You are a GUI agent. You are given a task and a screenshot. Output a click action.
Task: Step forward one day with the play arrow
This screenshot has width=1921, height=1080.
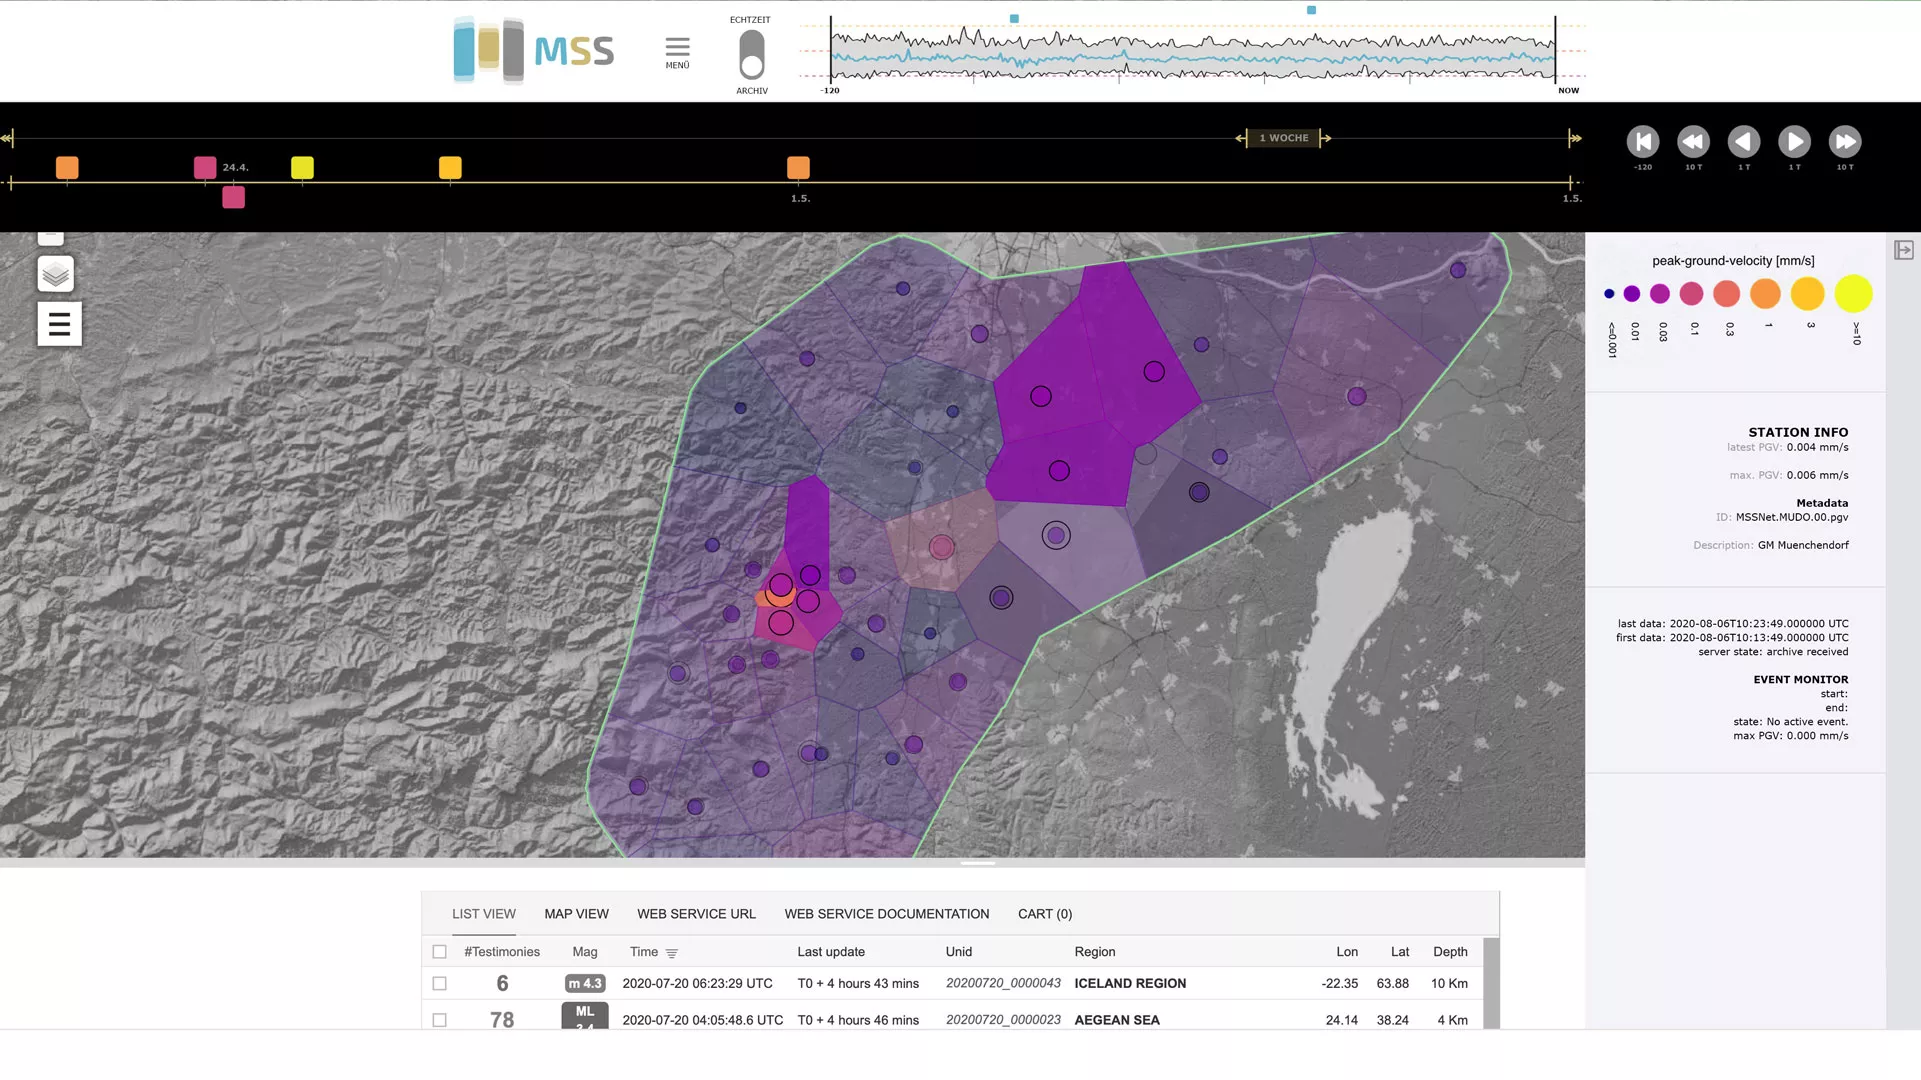1794,142
